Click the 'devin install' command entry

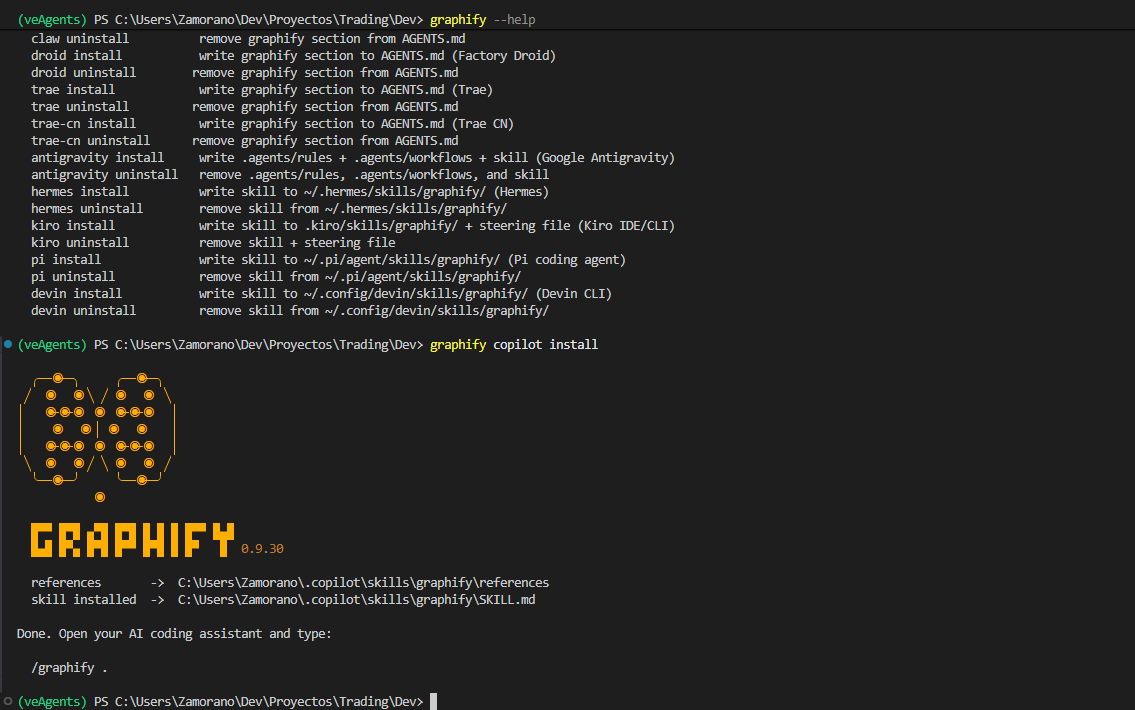pos(77,294)
